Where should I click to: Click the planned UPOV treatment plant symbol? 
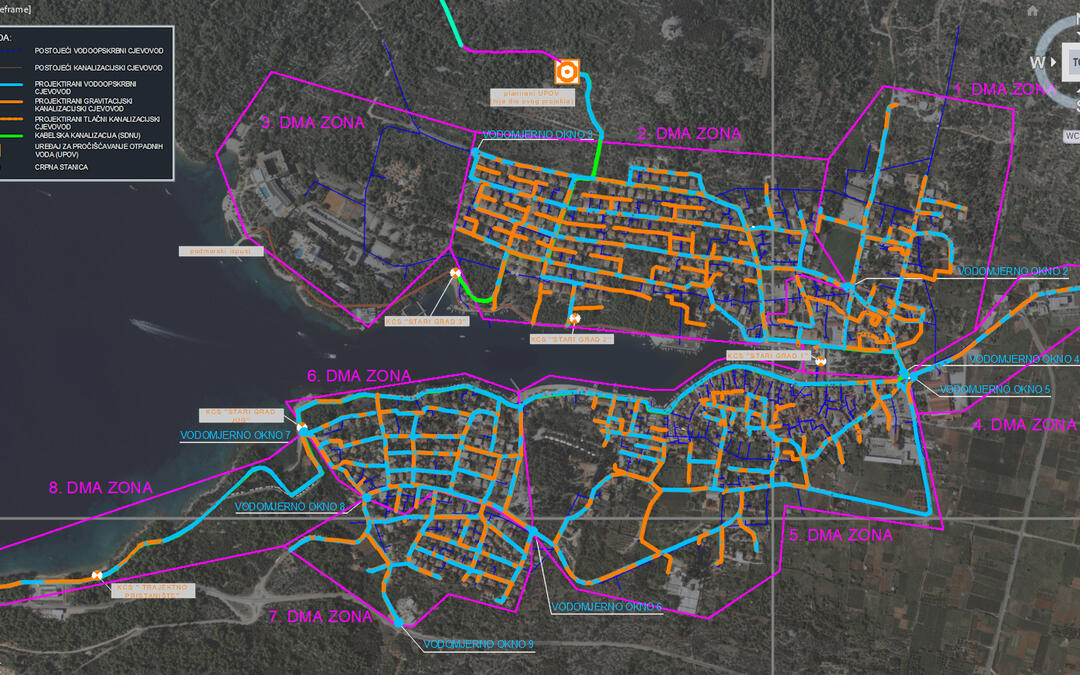point(567,71)
